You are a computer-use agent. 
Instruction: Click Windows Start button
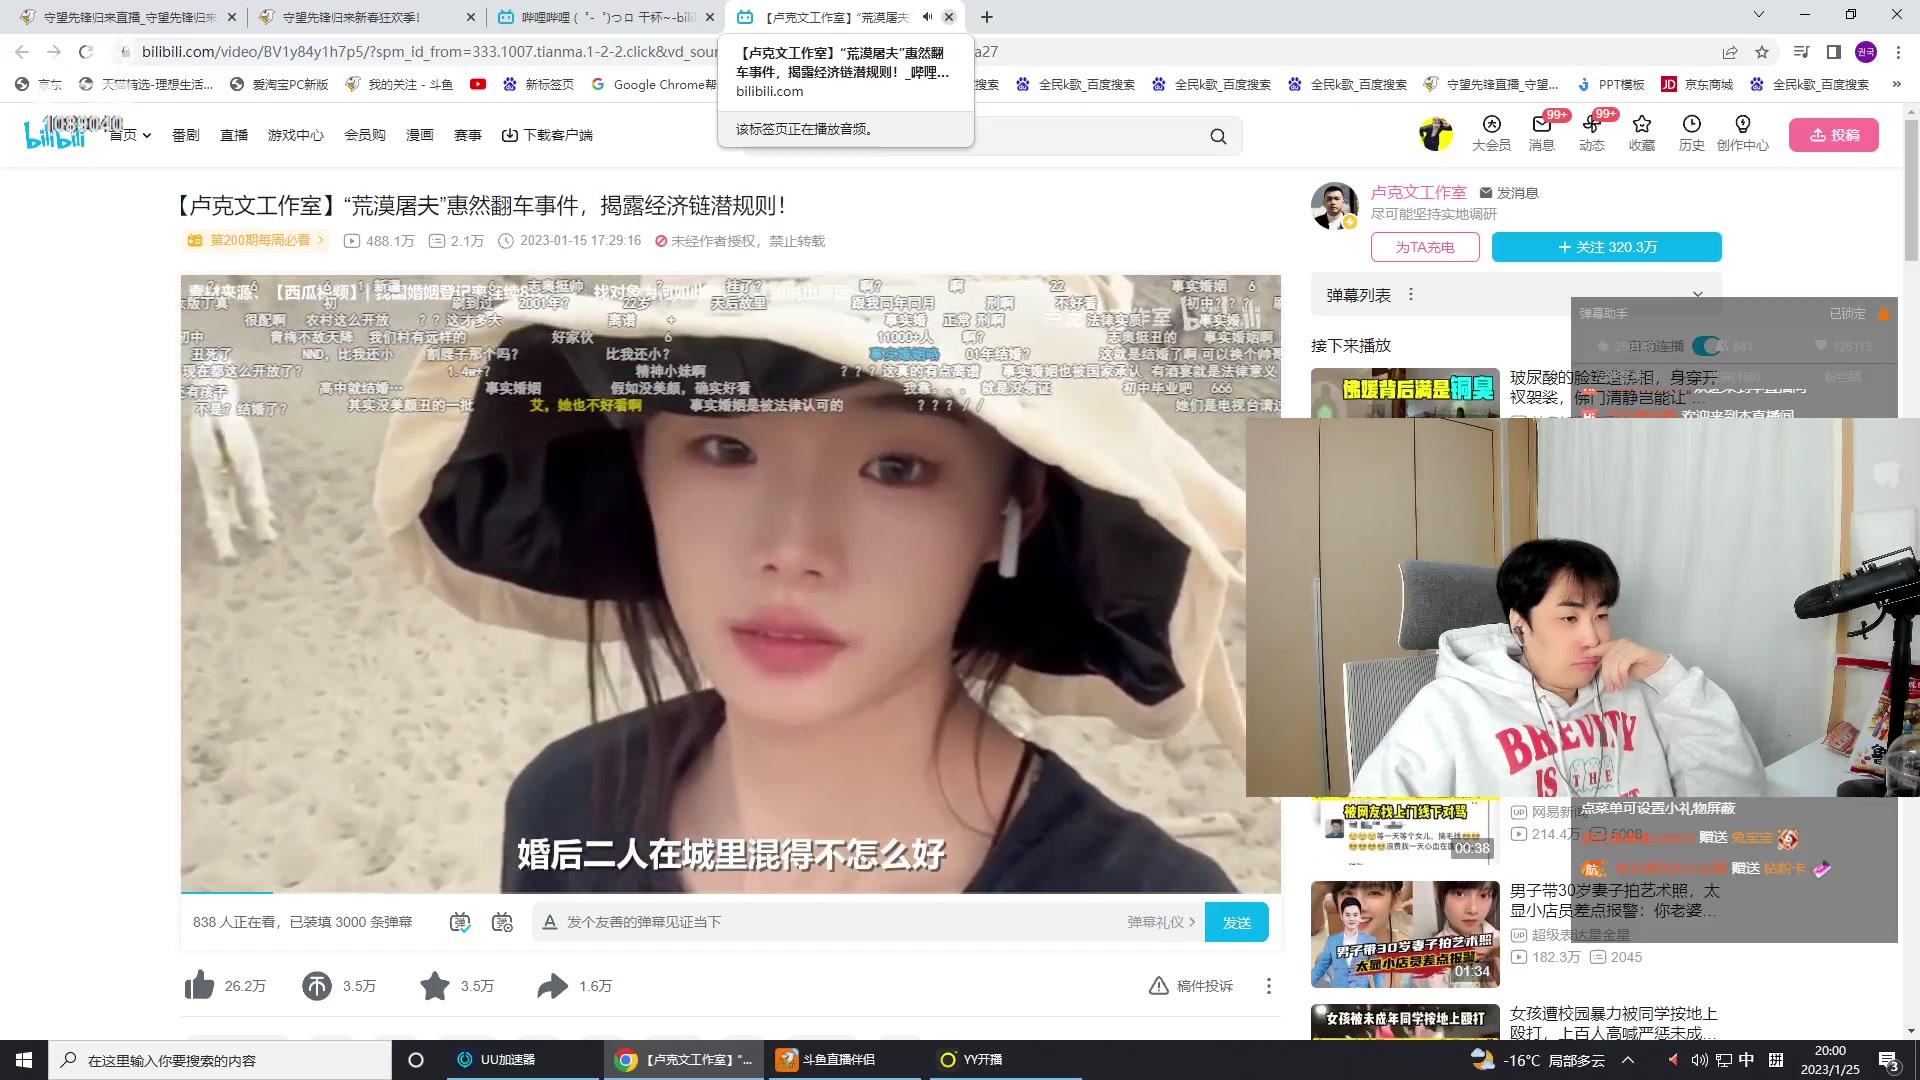coord(24,1060)
